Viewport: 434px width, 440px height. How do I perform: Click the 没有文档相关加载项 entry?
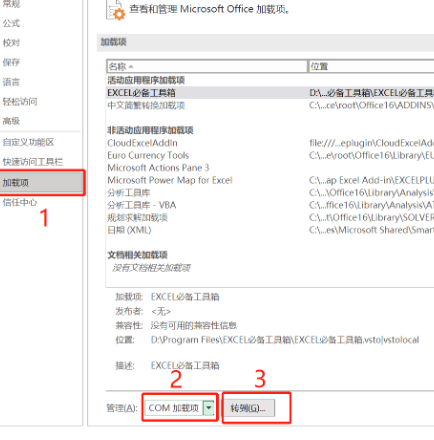tap(151, 268)
